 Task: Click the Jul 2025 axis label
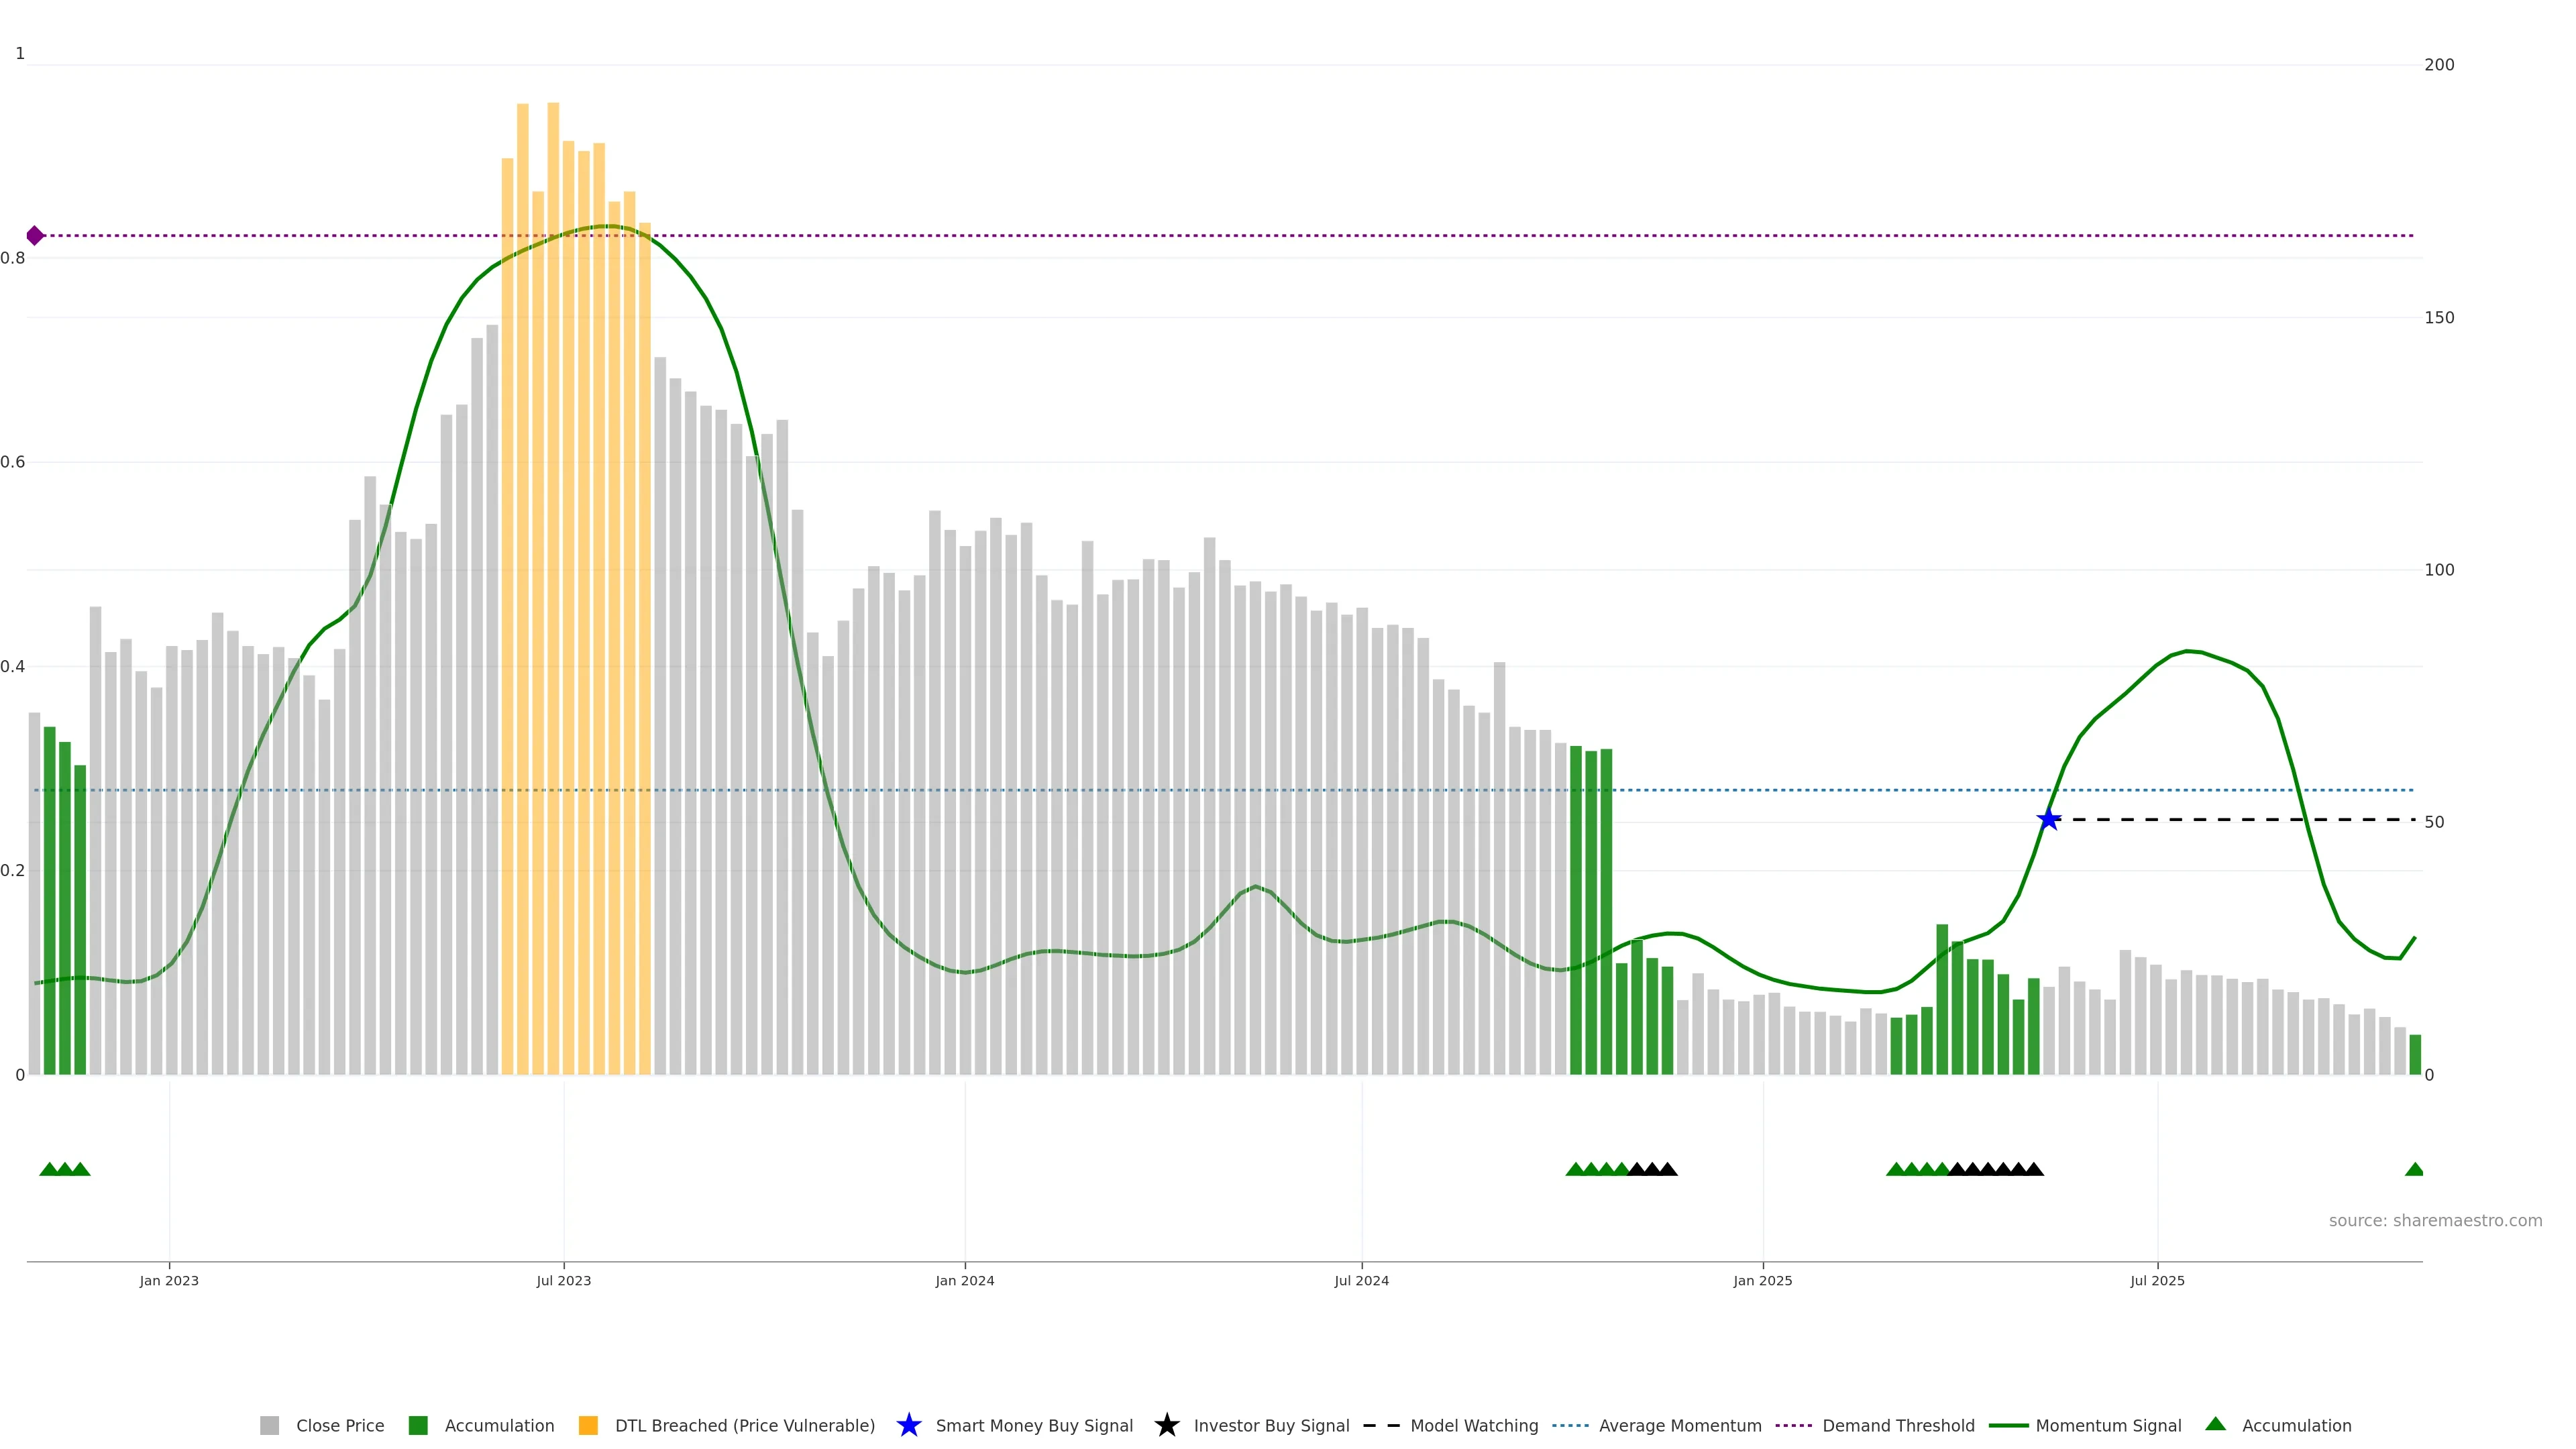pyautogui.click(x=2157, y=1280)
